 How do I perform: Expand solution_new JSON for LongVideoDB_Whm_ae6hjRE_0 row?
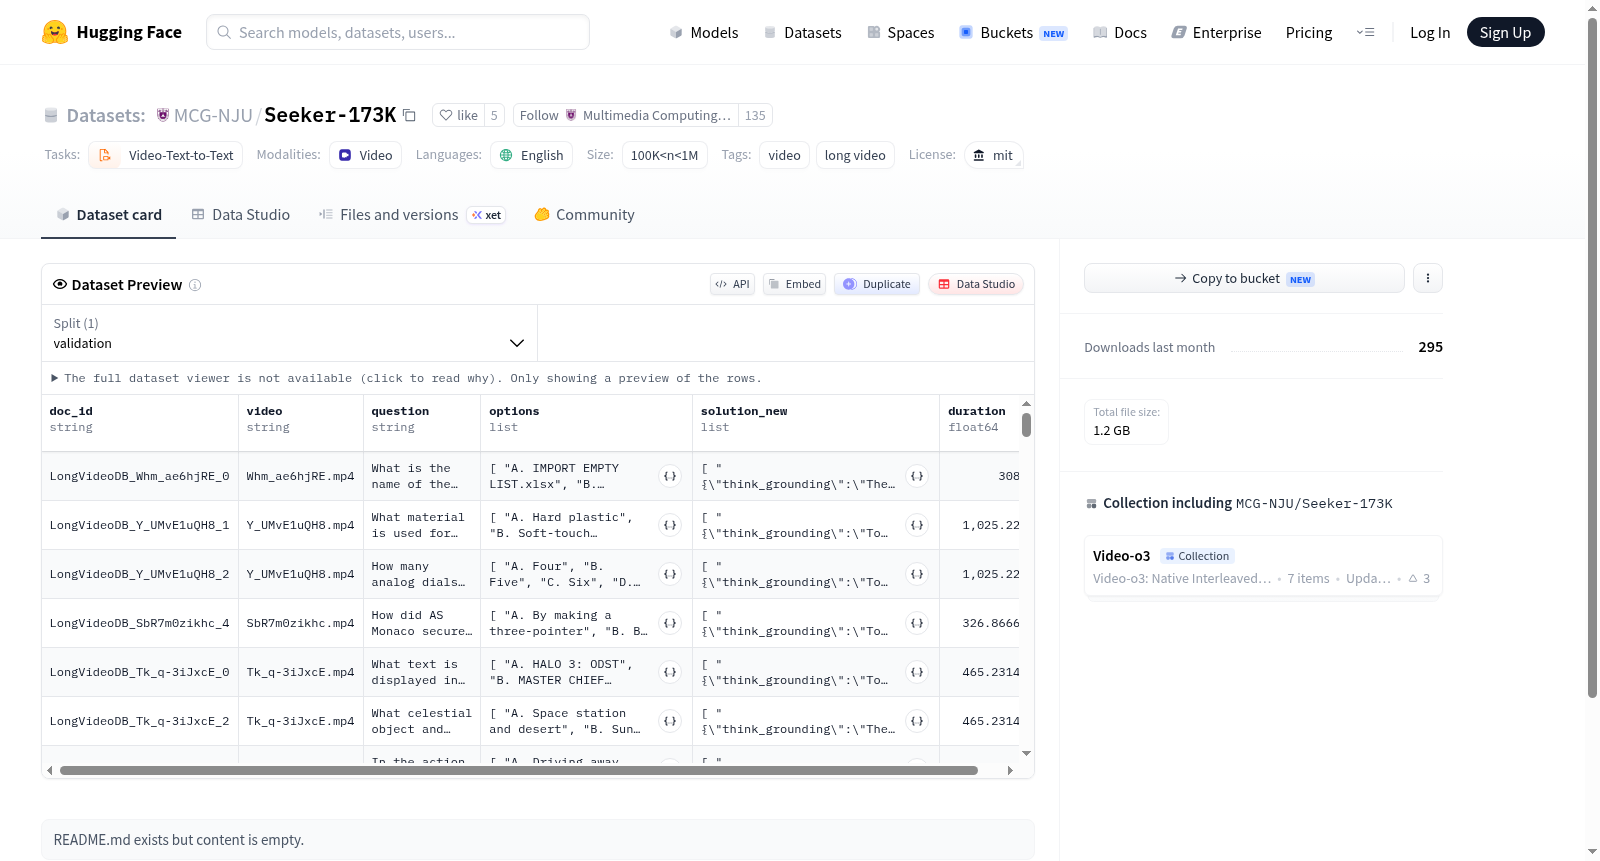(x=917, y=476)
